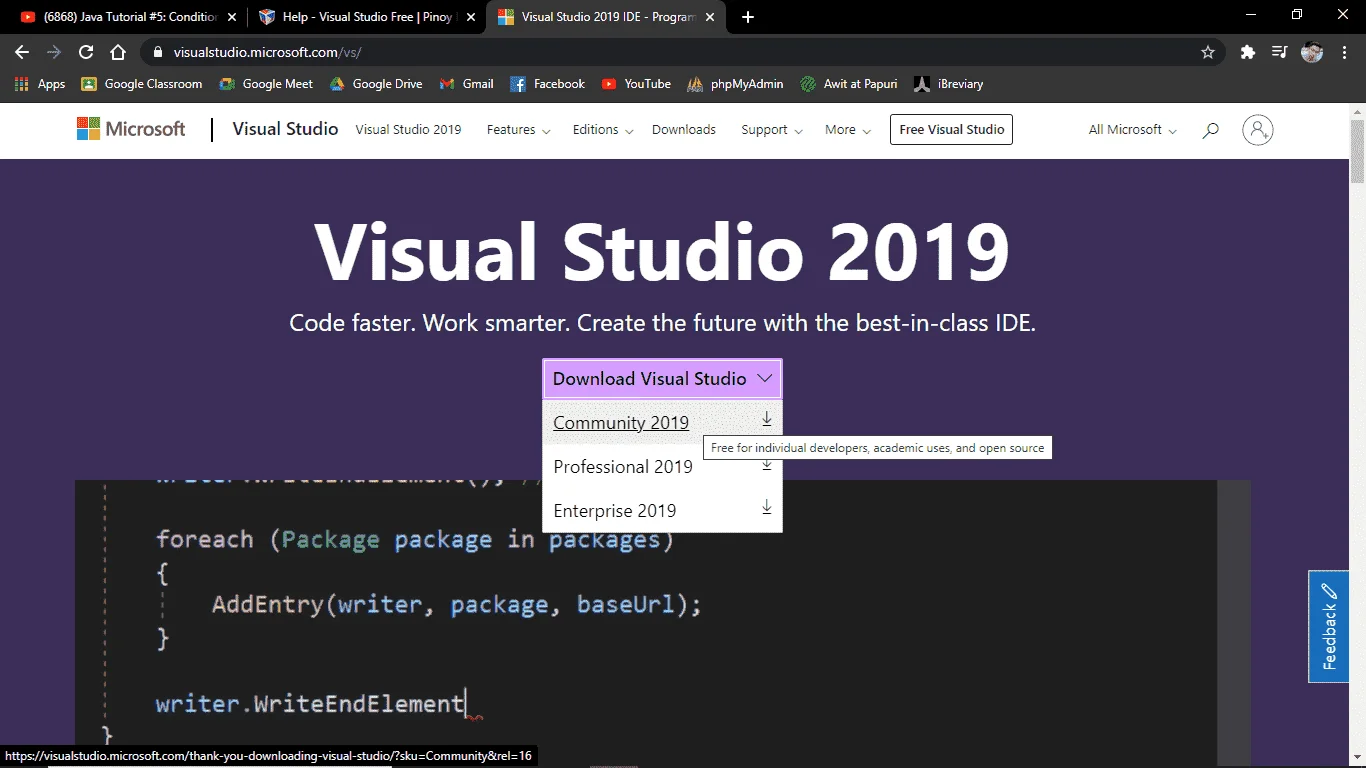This screenshot has height=768, width=1366.
Task: Reload the current page
Action: click(x=86, y=52)
